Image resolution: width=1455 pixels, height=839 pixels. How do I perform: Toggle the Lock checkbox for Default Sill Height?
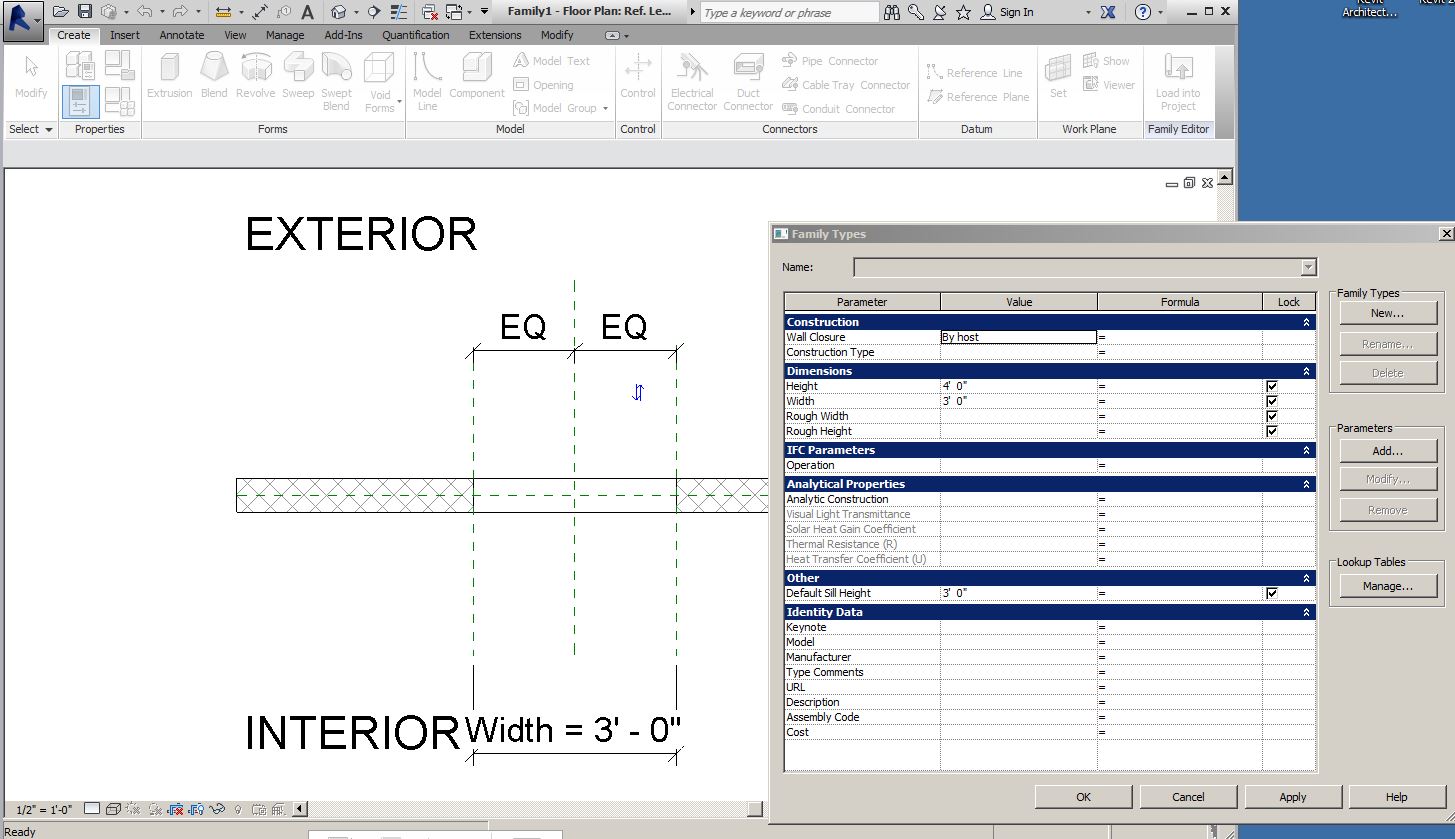[x=1272, y=593]
